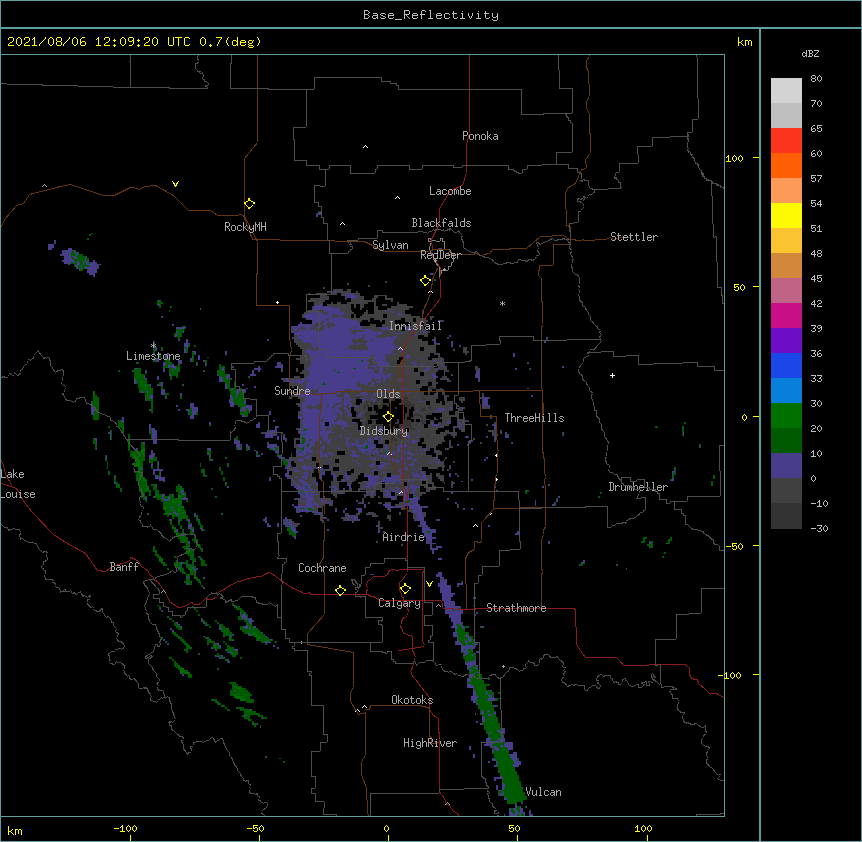Viewport: 862px width, 842px height.
Task: Click the yellow diamond marker above RockyMH
Action: tap(249, 204)
